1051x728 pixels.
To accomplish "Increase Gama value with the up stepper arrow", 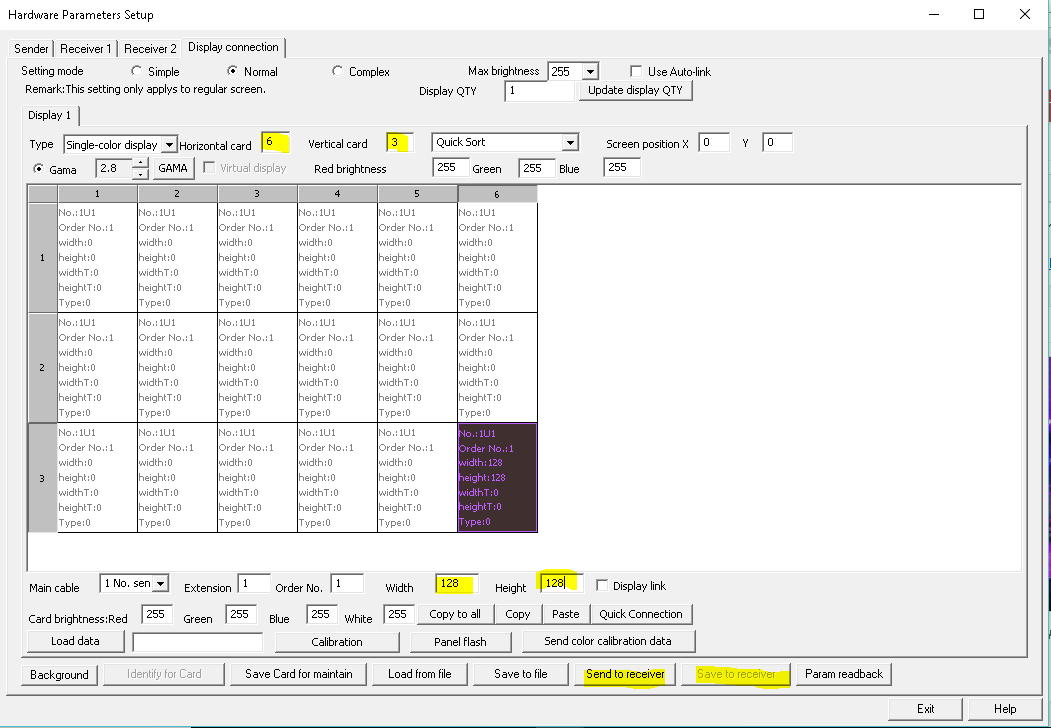I will (141, 163).
